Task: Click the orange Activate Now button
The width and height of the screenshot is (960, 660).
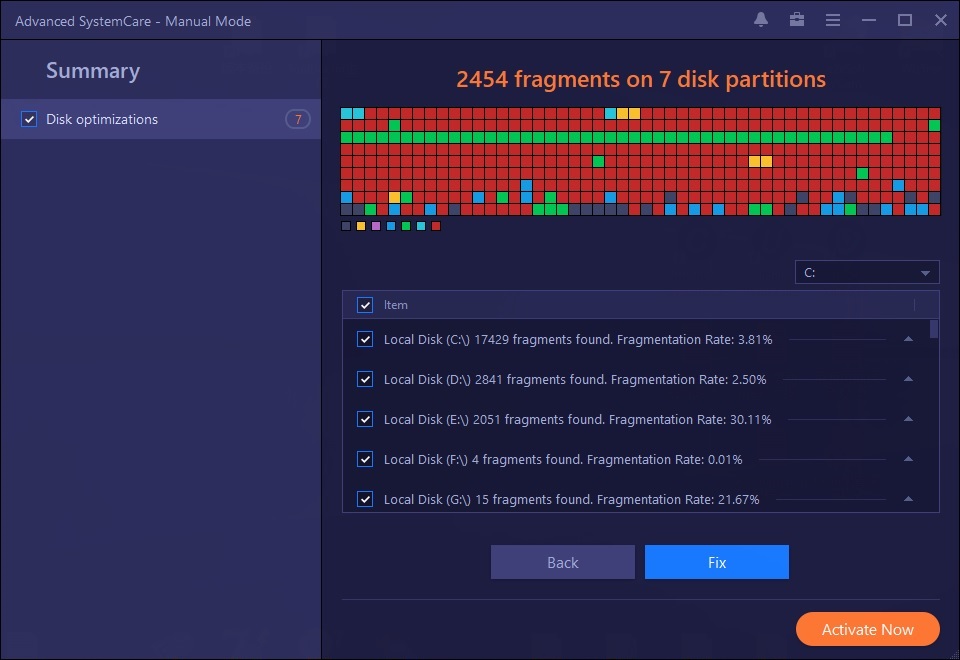Action: click(x=868, y=629)
